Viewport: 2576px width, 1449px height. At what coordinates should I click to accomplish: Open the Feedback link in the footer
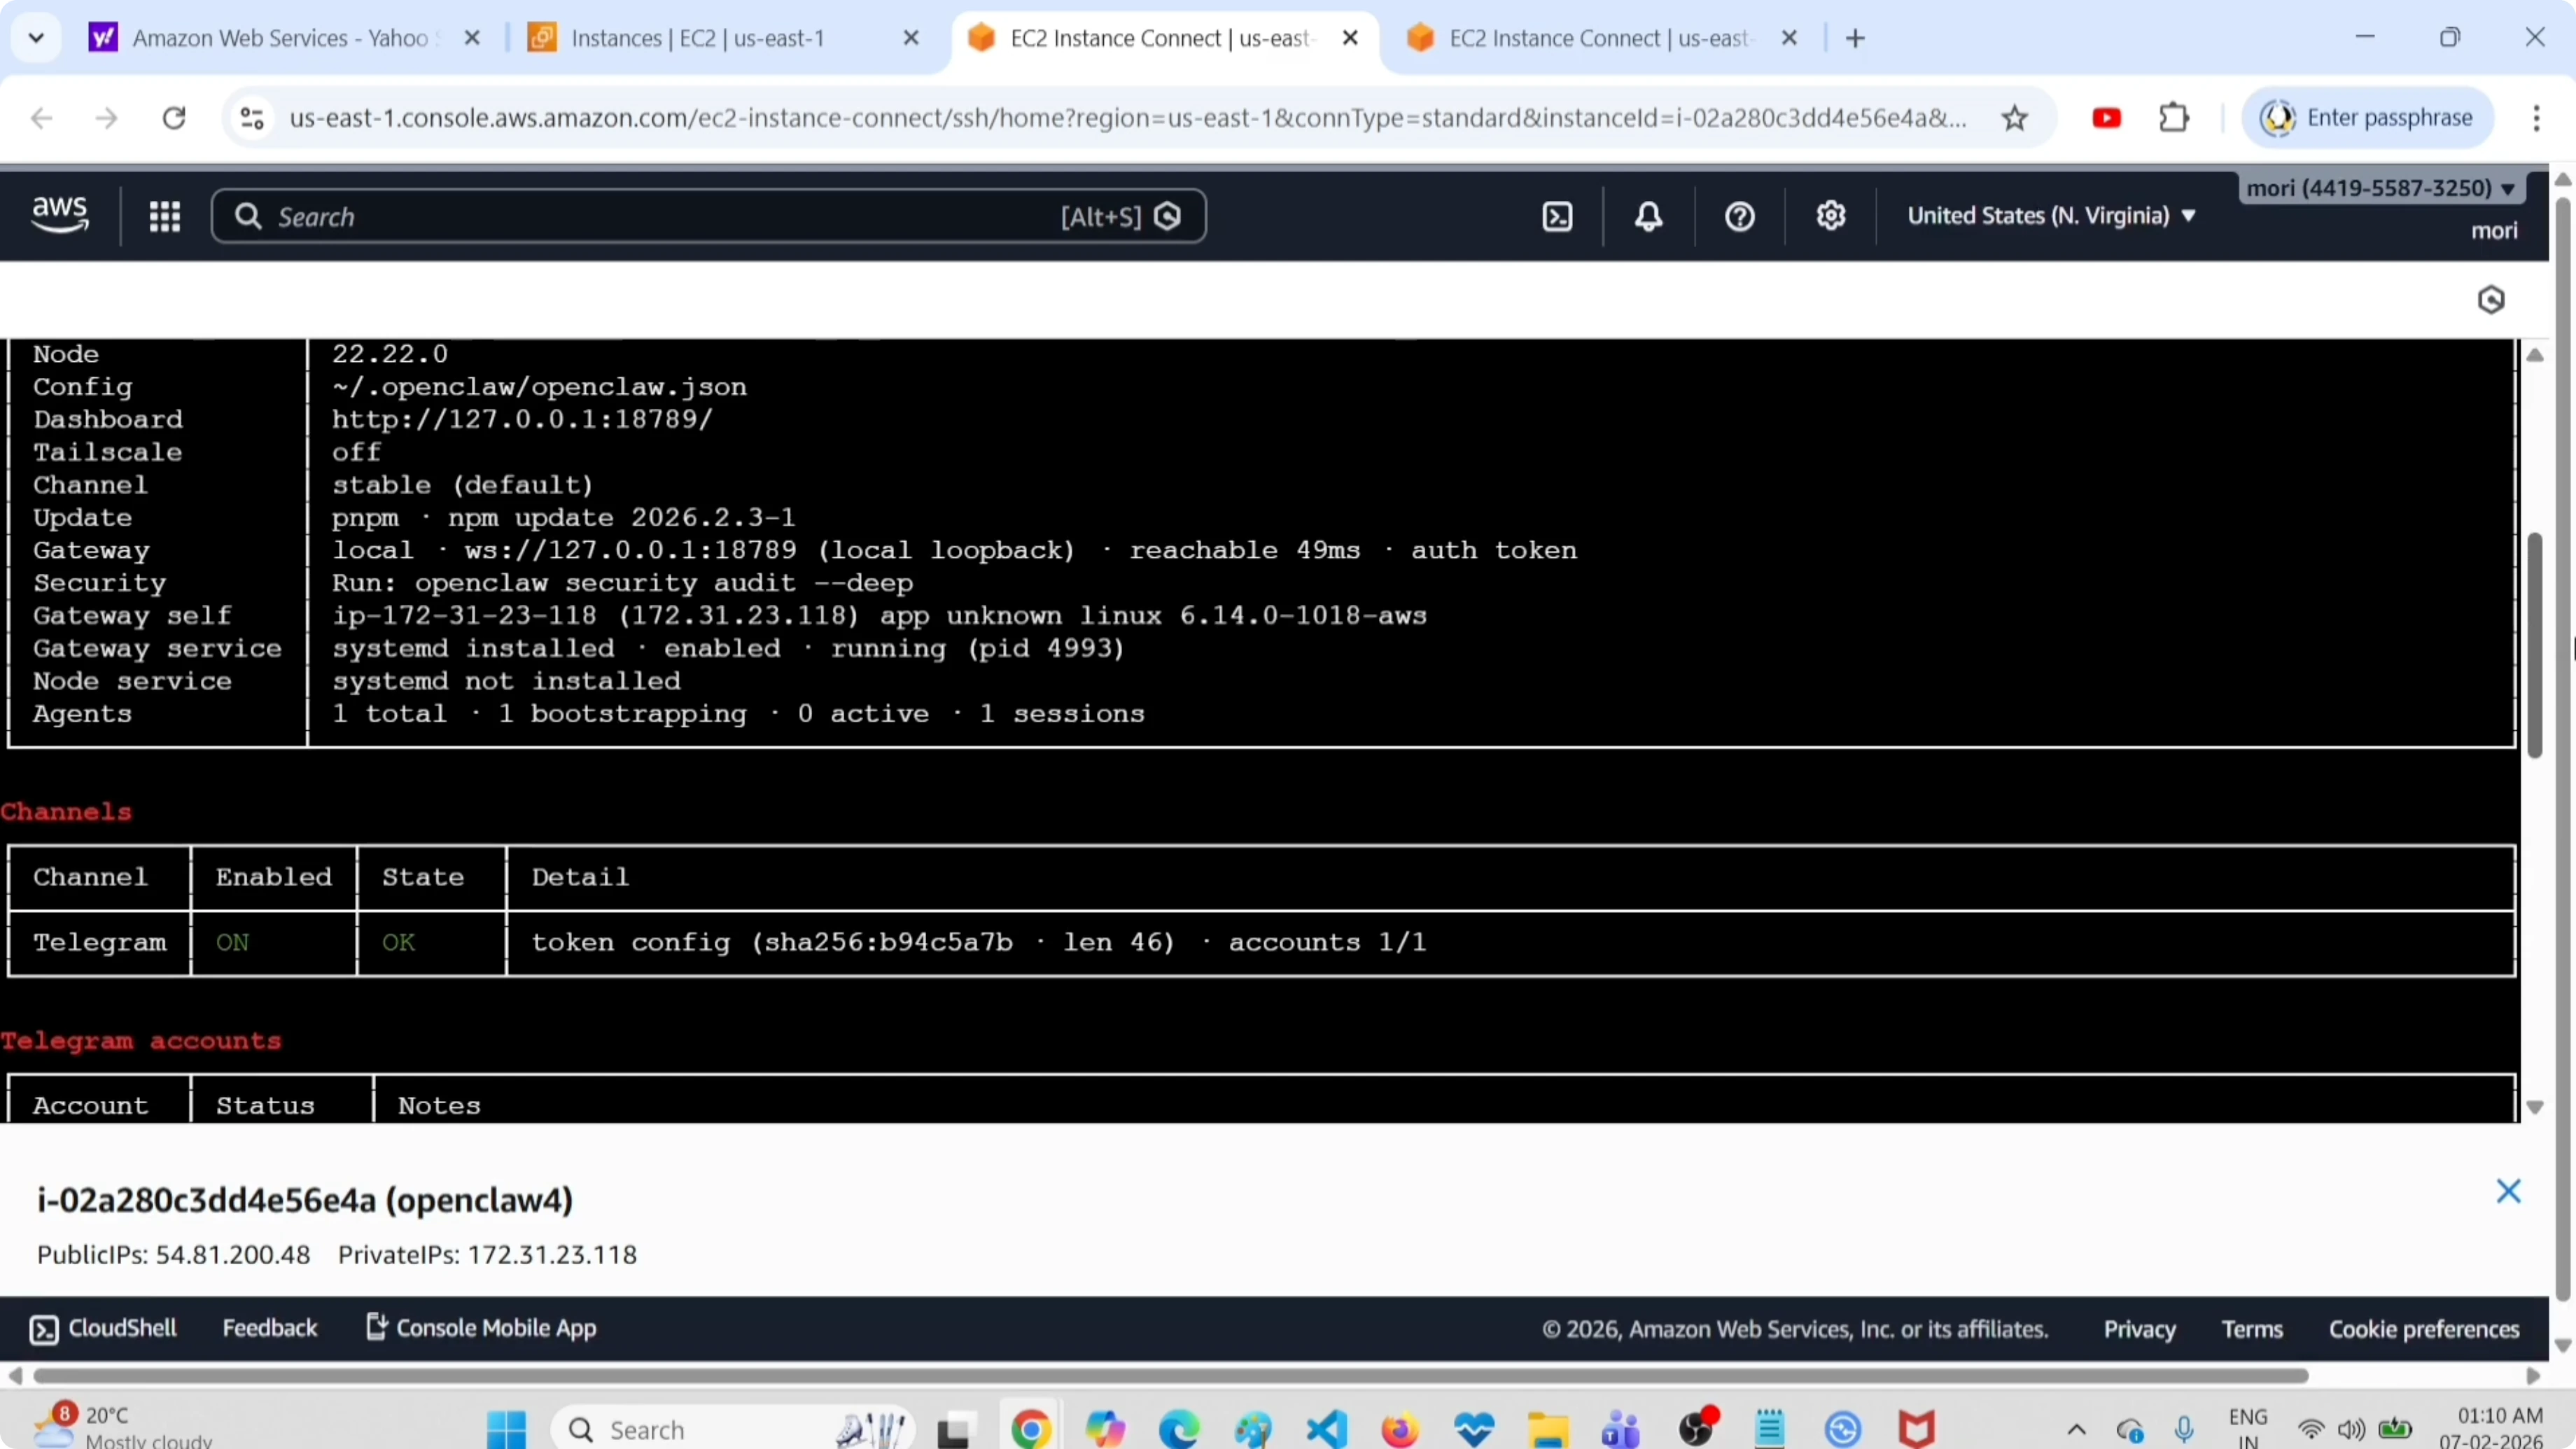click(x=269, y=1328)
